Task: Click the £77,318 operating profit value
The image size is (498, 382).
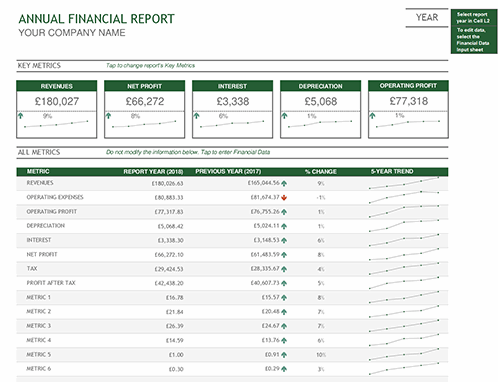Action: click(409, 101)
